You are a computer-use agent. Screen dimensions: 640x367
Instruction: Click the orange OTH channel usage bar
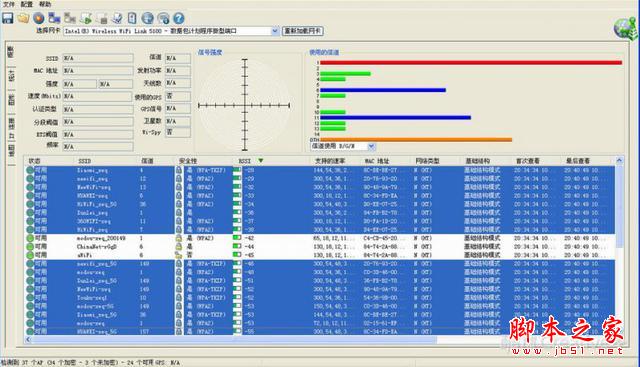(x=416, y=140)
